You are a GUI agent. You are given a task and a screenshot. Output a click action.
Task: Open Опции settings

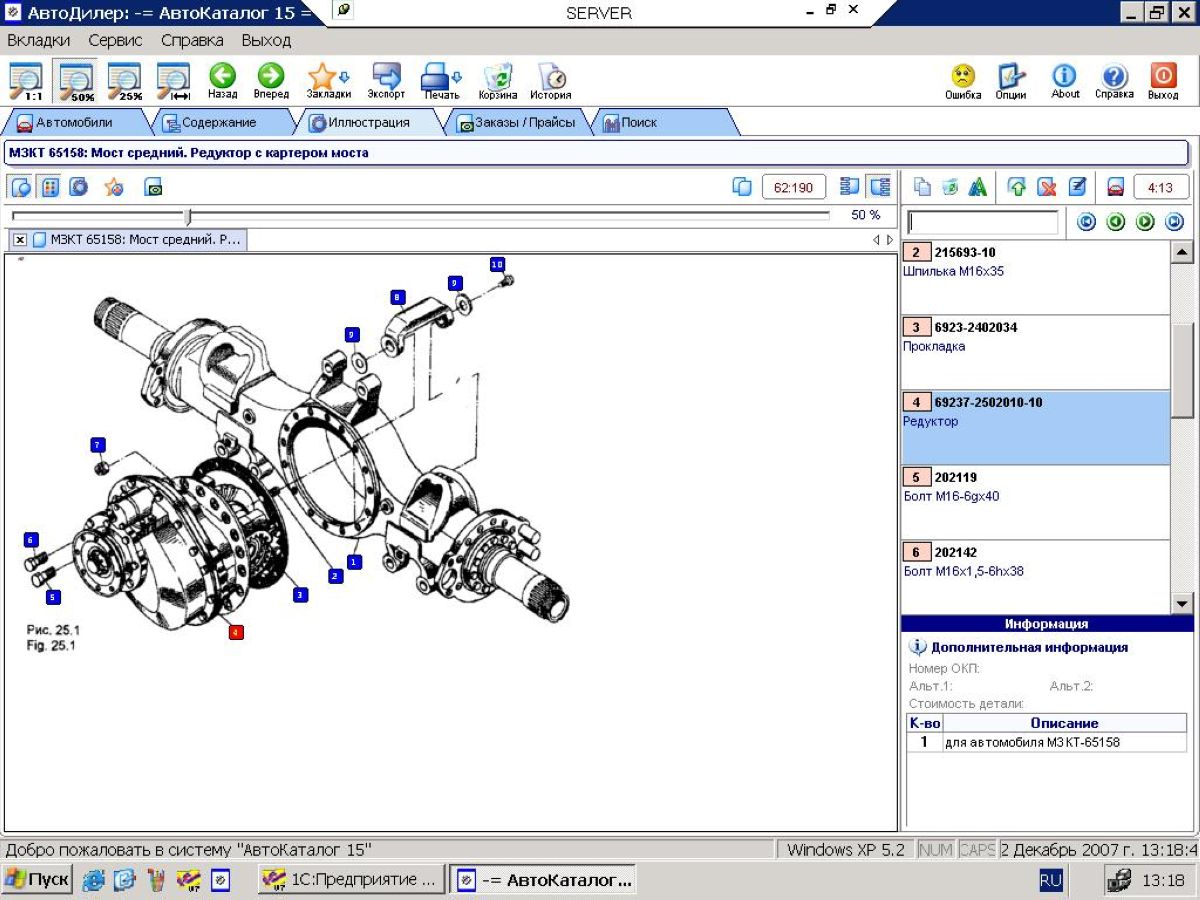tap(1011, 81)
